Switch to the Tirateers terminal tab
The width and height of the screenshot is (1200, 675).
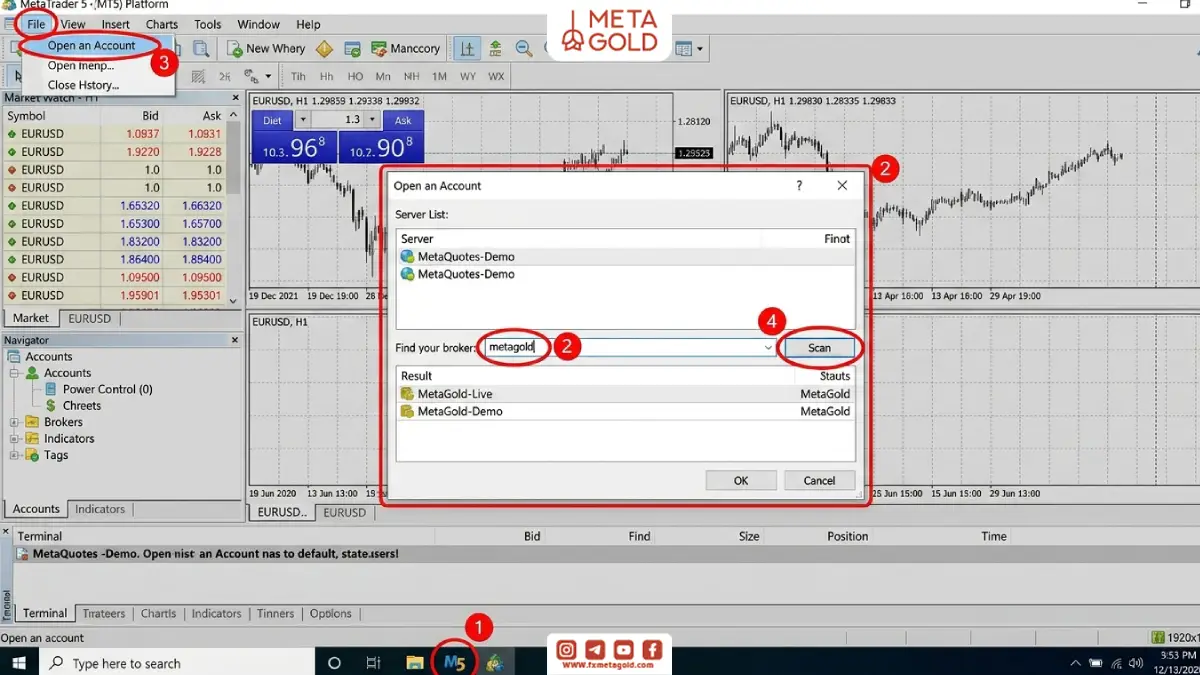[104, 613]
